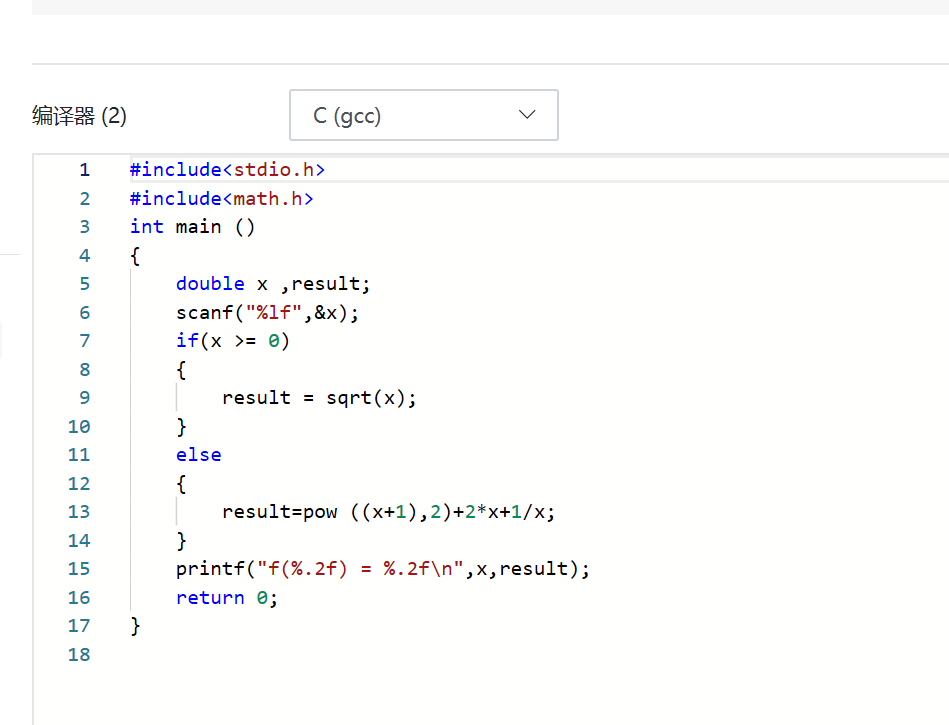Click the opening brace on line 12
Screen dimensions: 949x725
pyautogui.click(x=181, y=484)
